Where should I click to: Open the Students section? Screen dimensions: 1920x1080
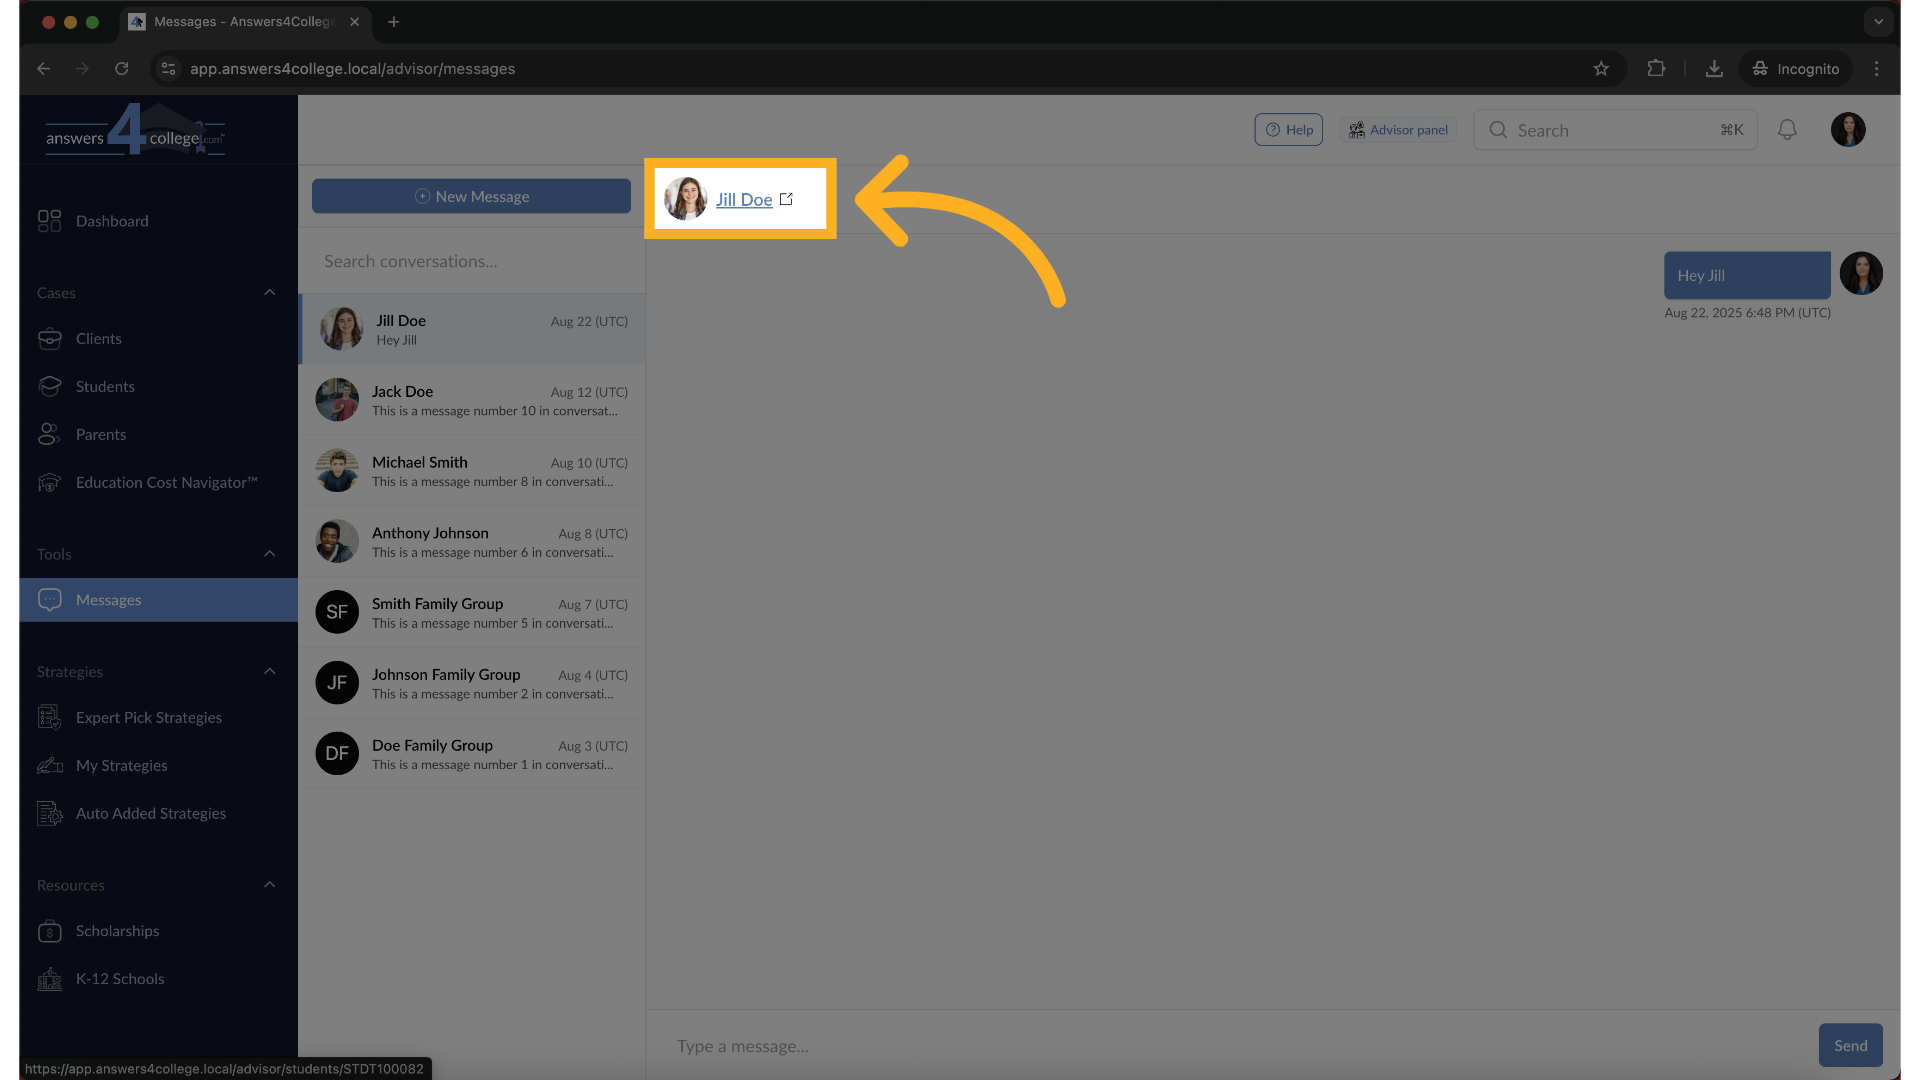tap(106, 386)
